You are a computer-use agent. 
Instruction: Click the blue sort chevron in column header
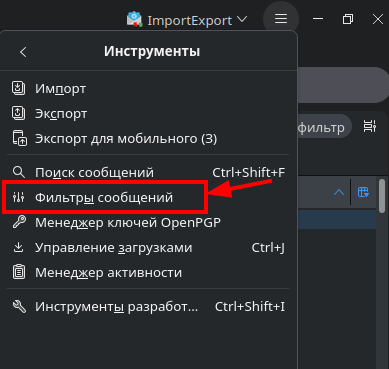tap(339, 192)
